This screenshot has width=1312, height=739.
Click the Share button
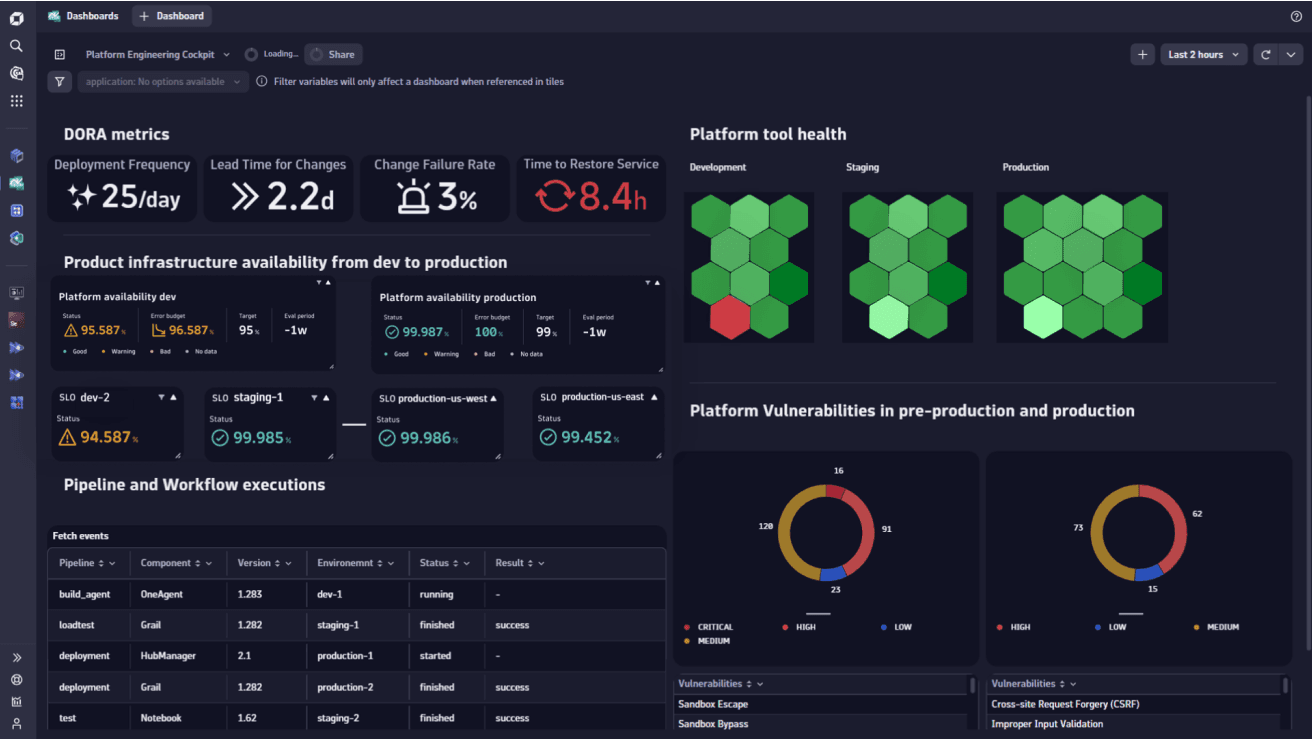pyautogui.click(x=334, y=55)
